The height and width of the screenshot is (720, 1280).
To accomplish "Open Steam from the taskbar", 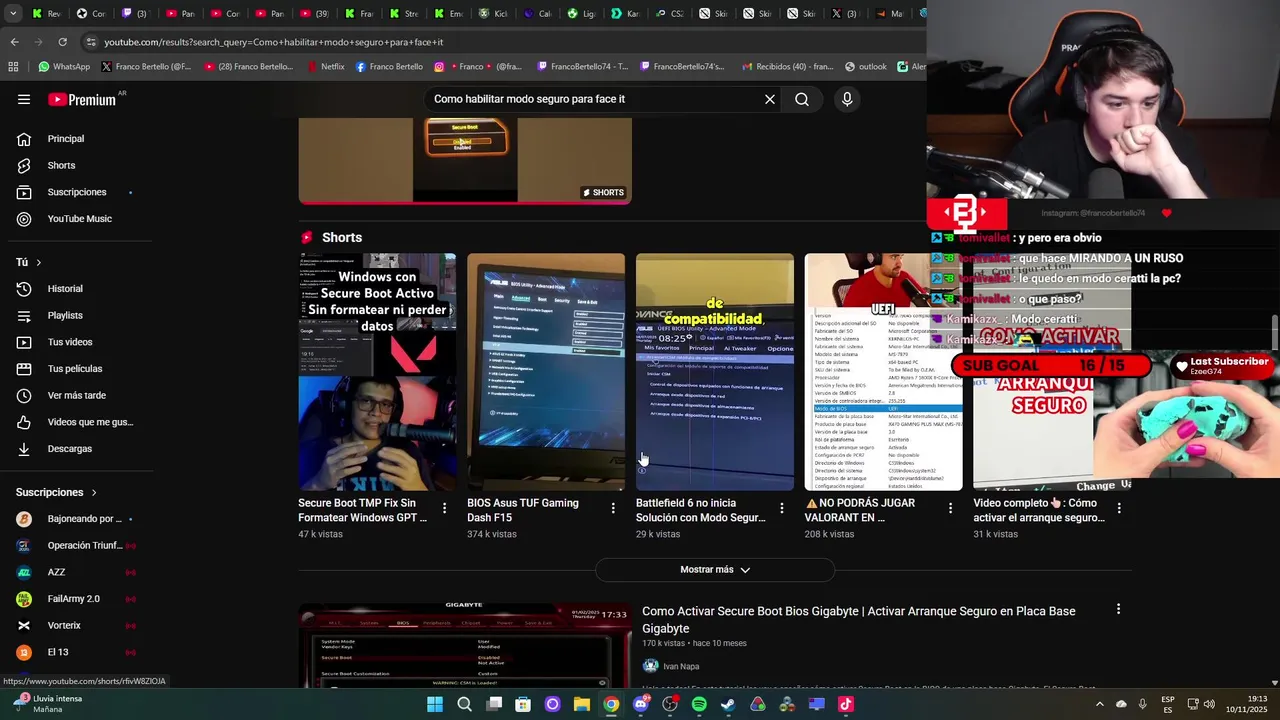I will point(728,704).
